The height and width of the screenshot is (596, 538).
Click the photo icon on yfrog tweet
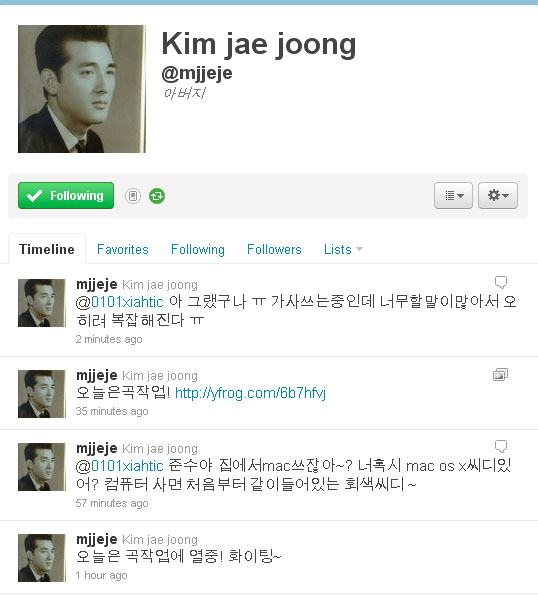coord(500,375)
